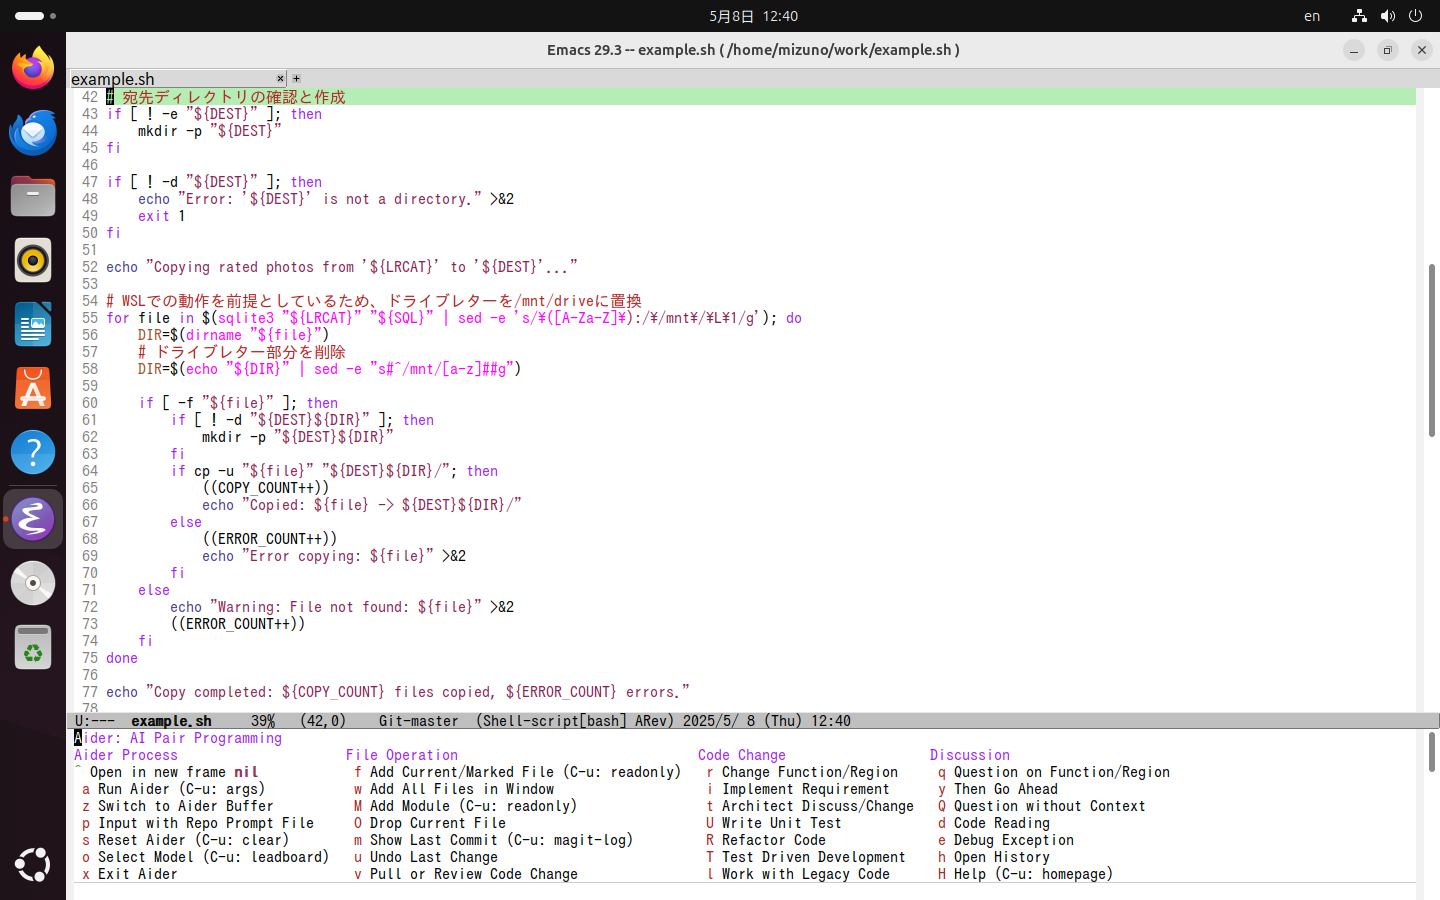
Task: Open the system volume and power menu
Action: tap(1387, 16)
